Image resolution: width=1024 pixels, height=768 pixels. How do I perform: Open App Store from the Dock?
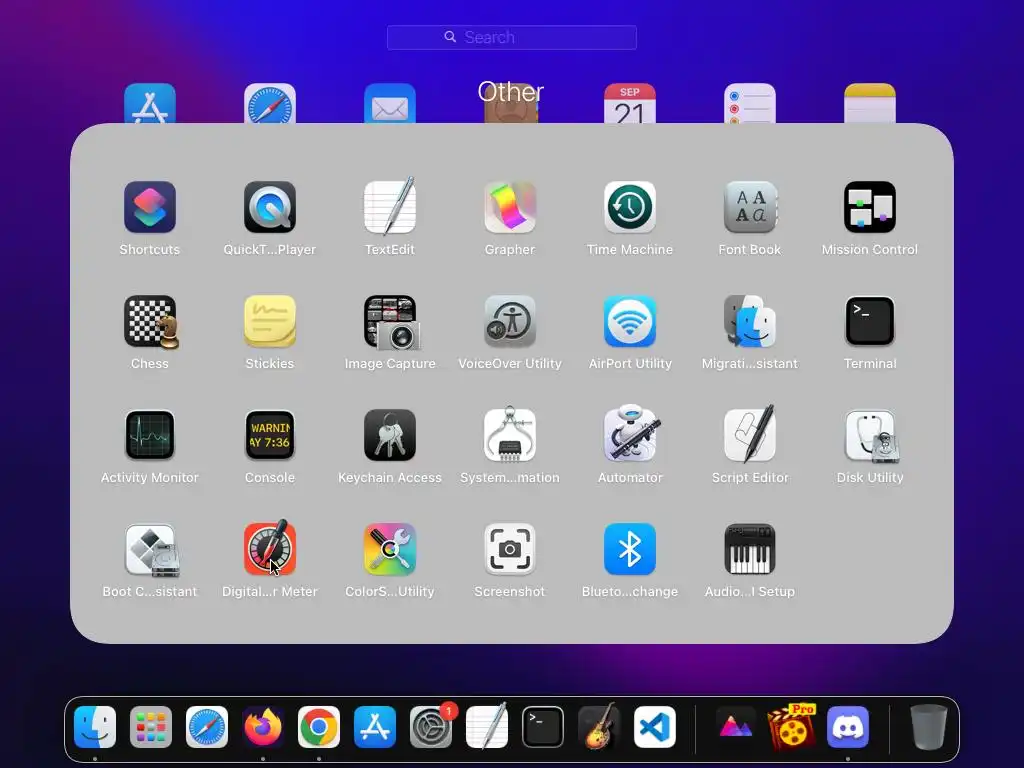pyautogui.click(x=375, y=727)
